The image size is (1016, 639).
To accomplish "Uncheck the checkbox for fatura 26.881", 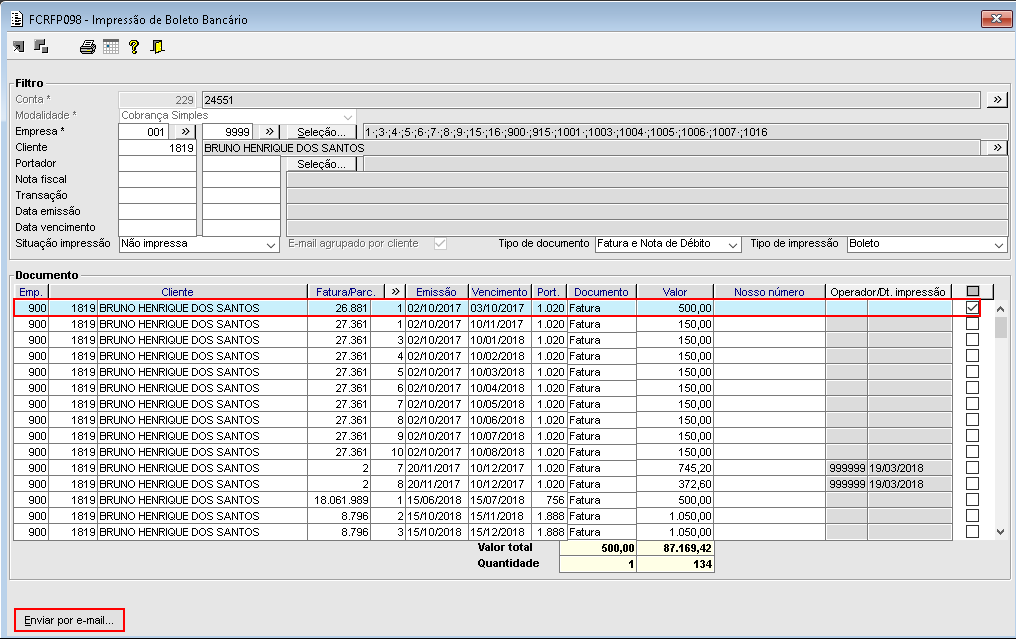I will 972,308.
